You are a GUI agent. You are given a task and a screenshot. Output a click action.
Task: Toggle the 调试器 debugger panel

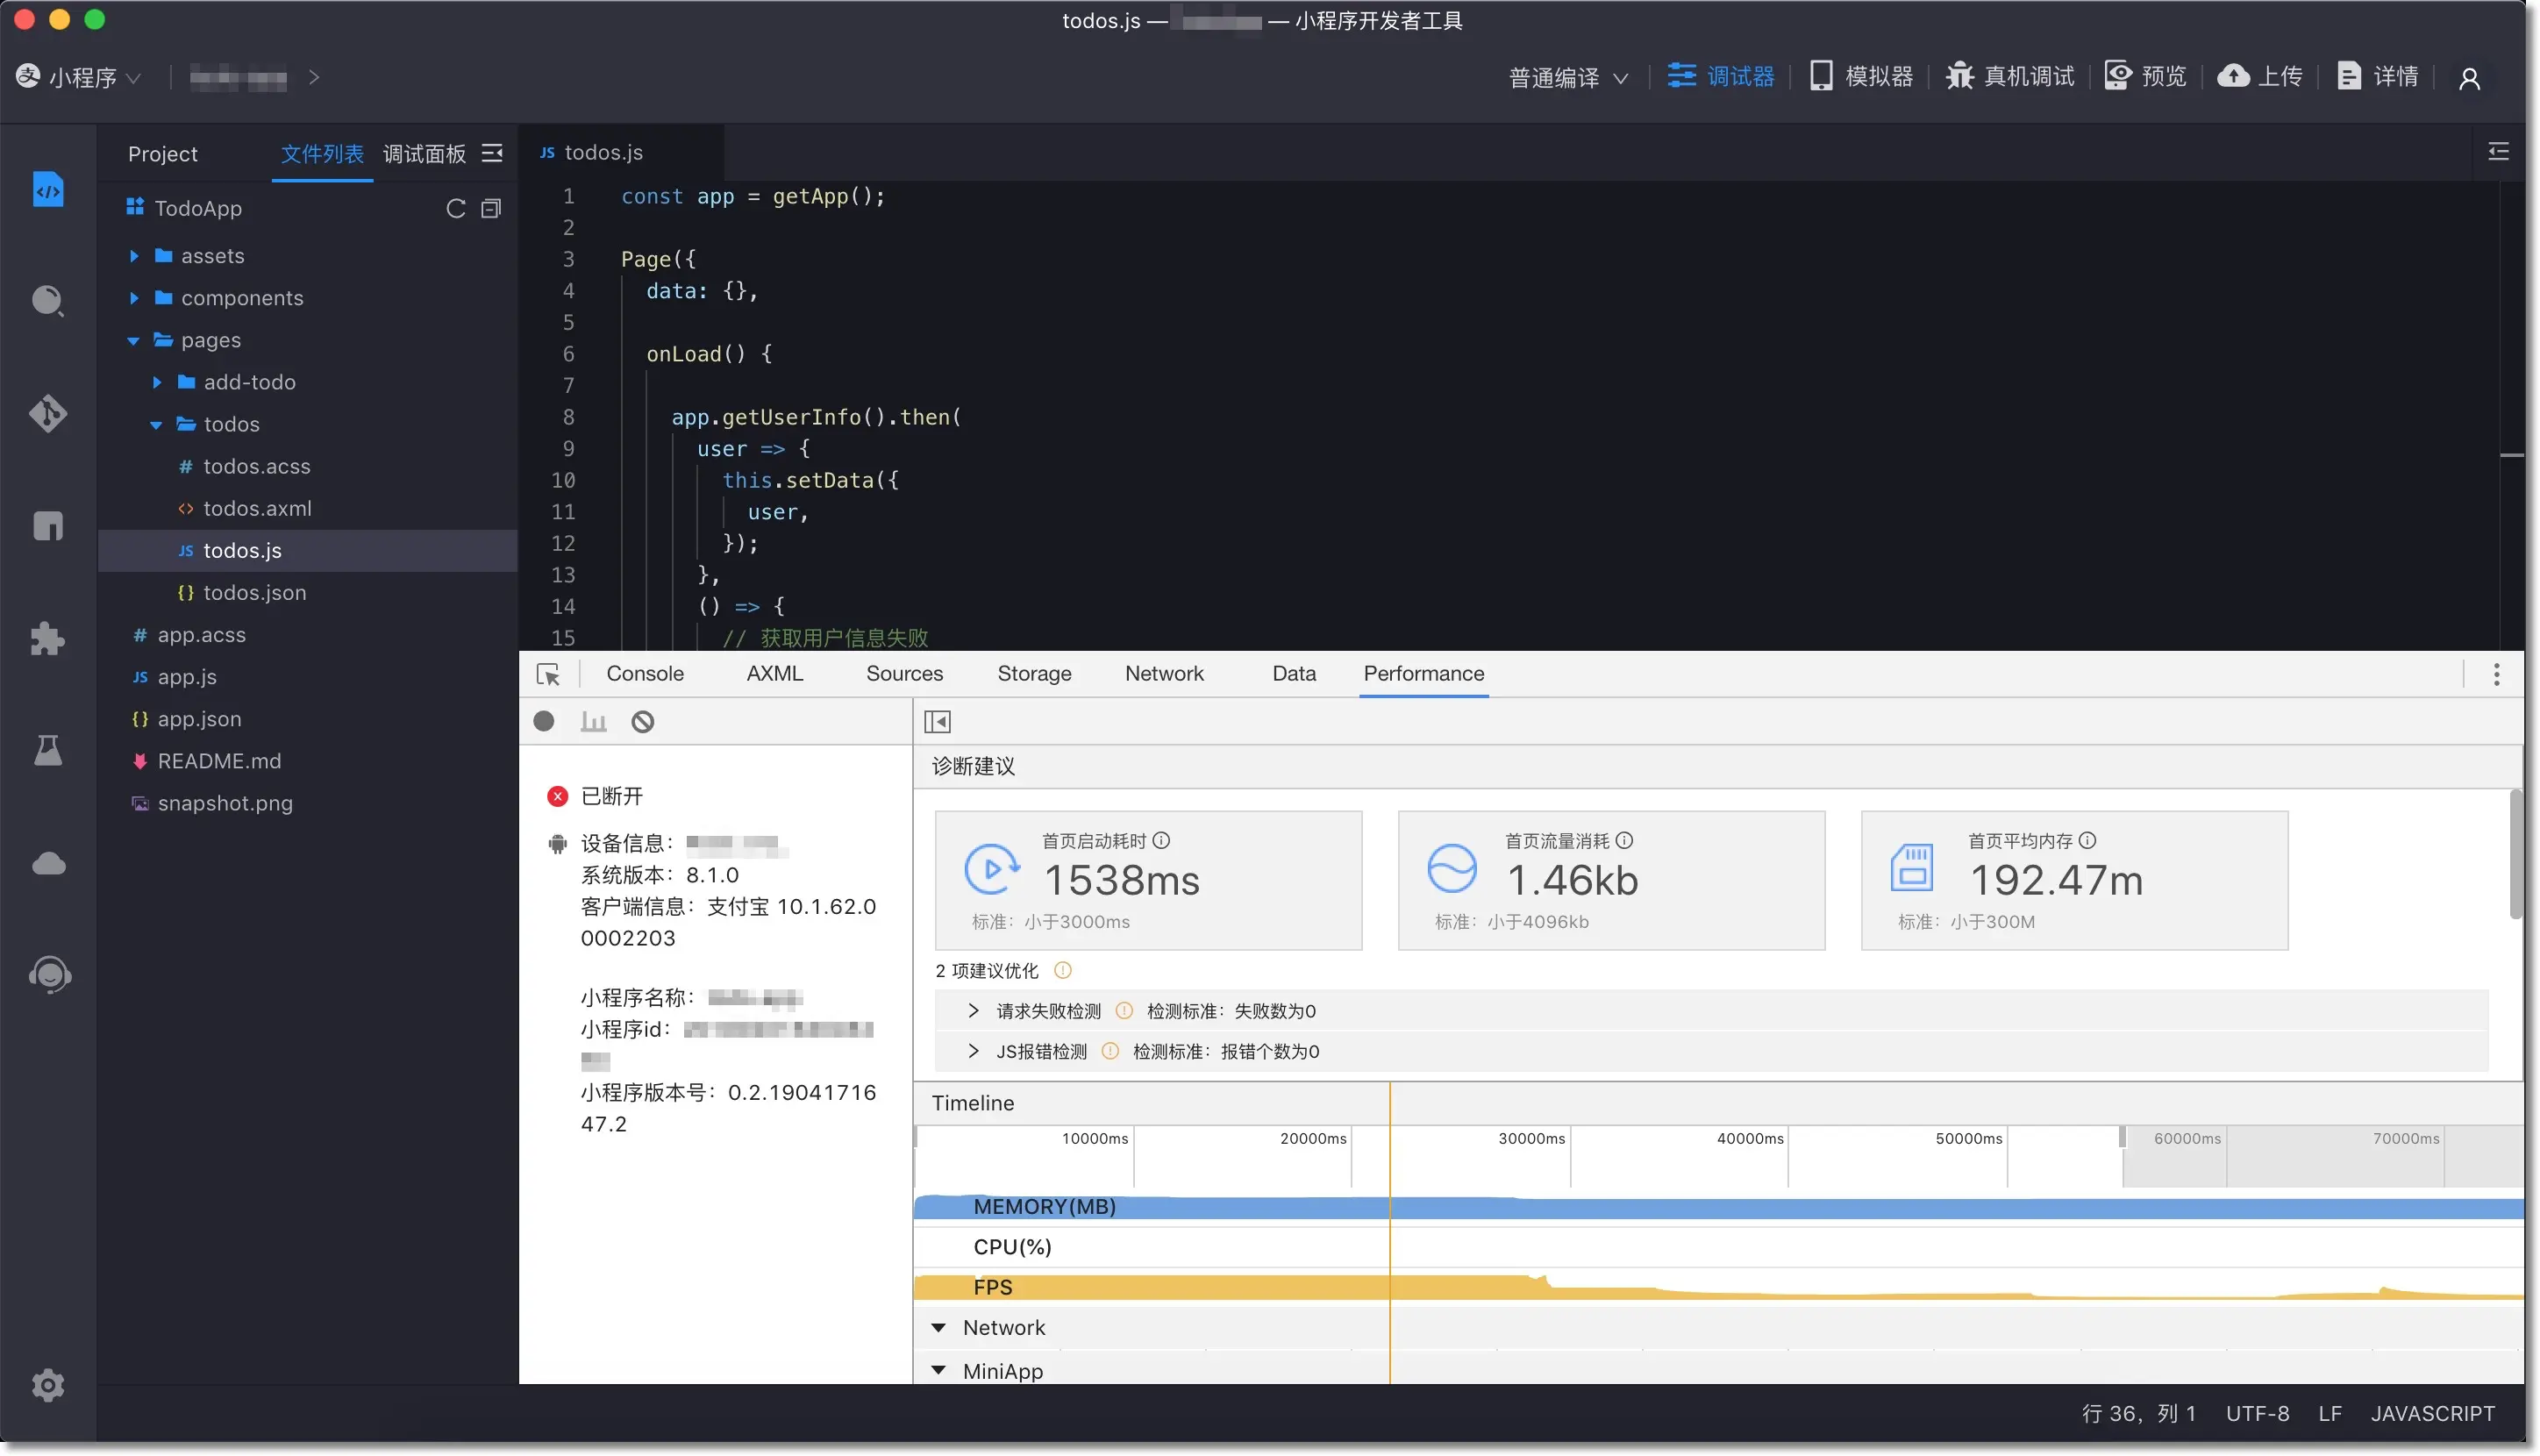[1720, 76]
